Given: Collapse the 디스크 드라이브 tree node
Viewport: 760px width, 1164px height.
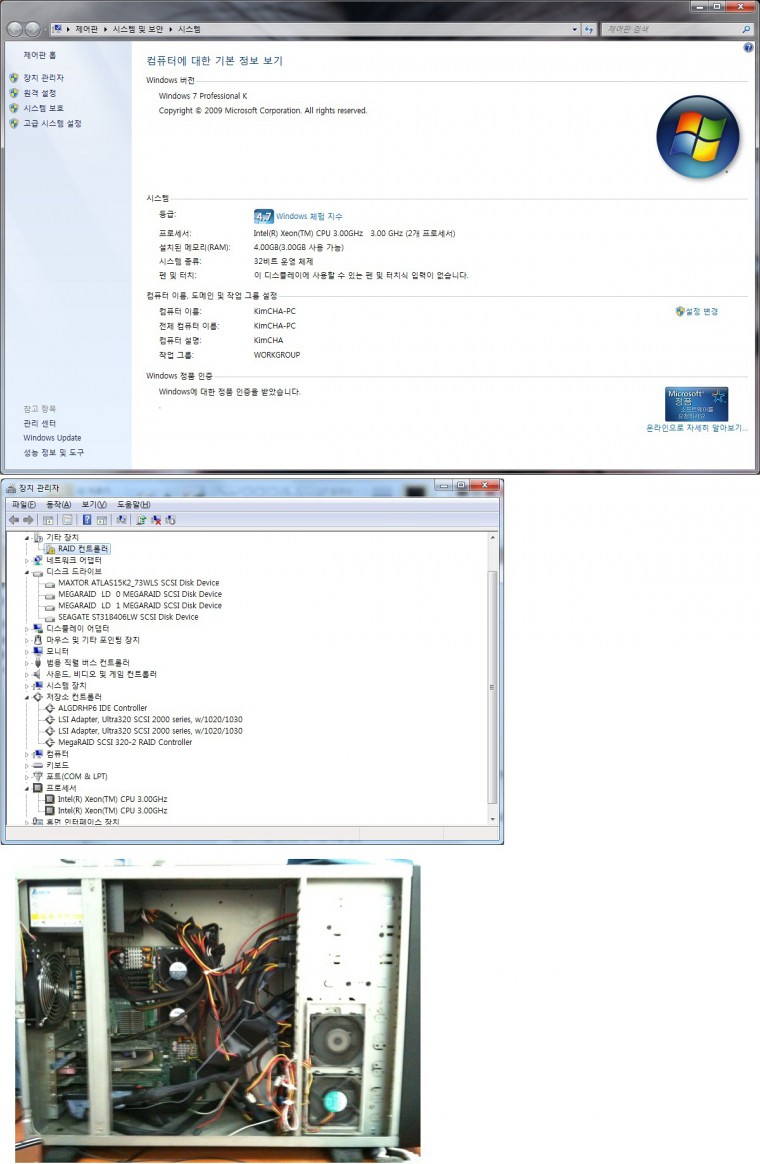Looking at the screenshot, I should point(27,572).
